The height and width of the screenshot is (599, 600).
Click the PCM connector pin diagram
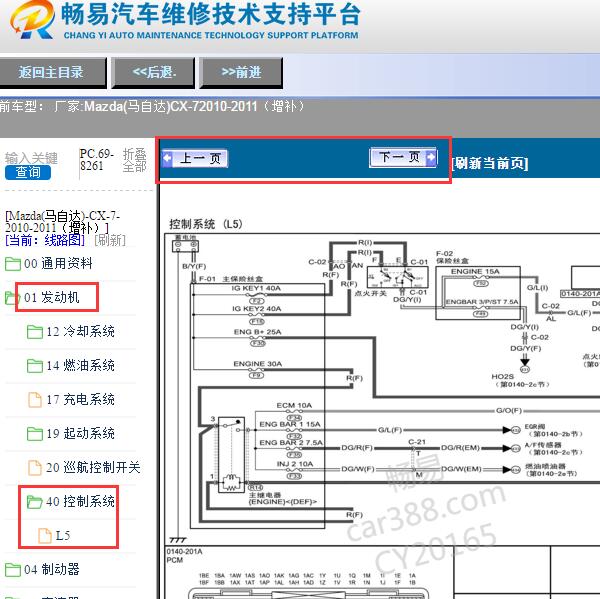(x=309, y=586)
